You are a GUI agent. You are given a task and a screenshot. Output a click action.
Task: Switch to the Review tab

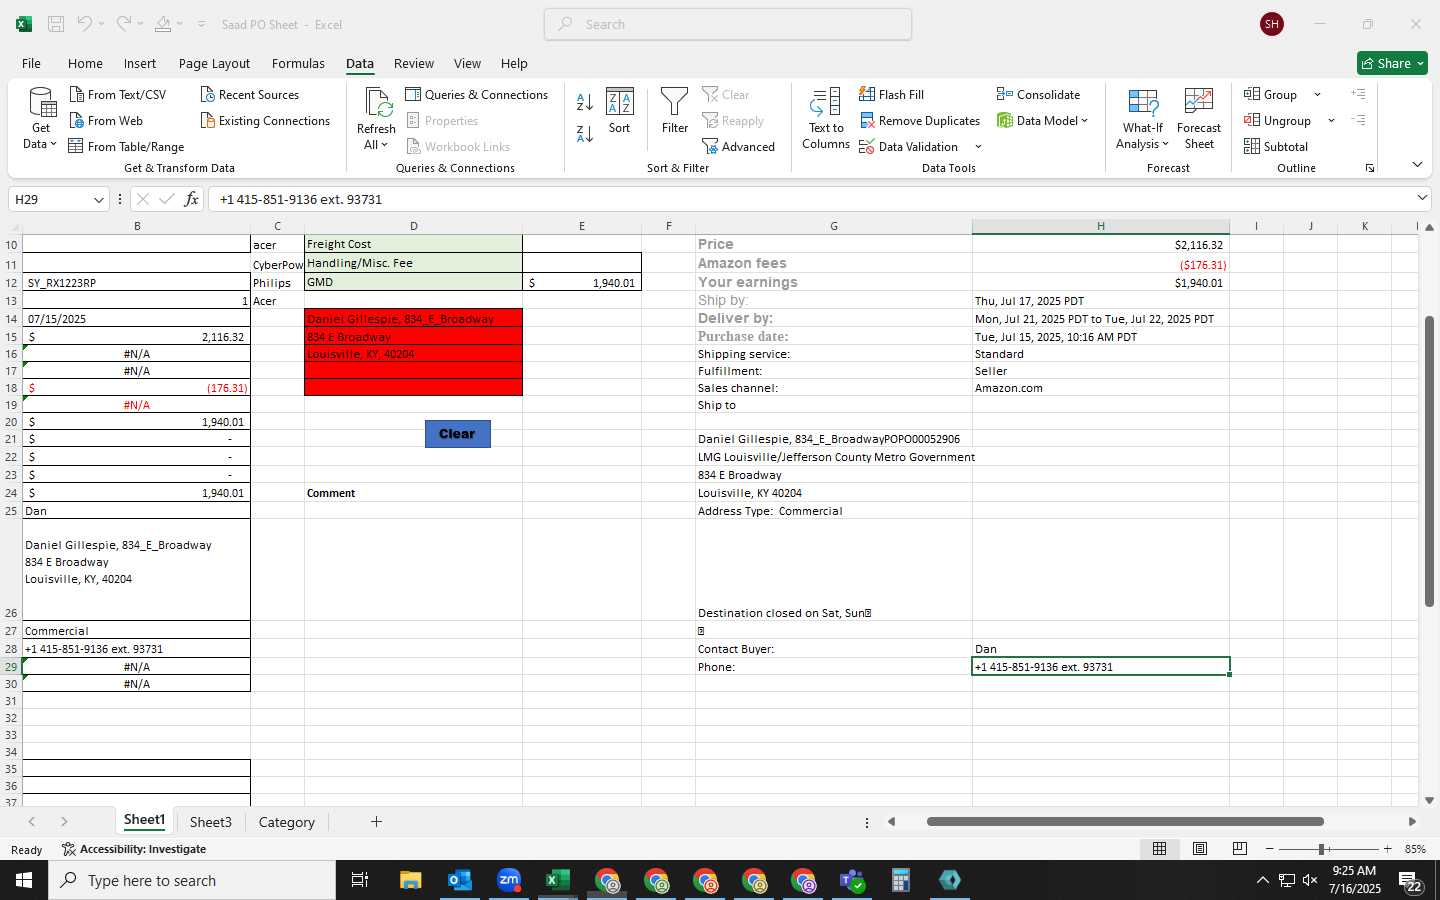pos(414,63)
